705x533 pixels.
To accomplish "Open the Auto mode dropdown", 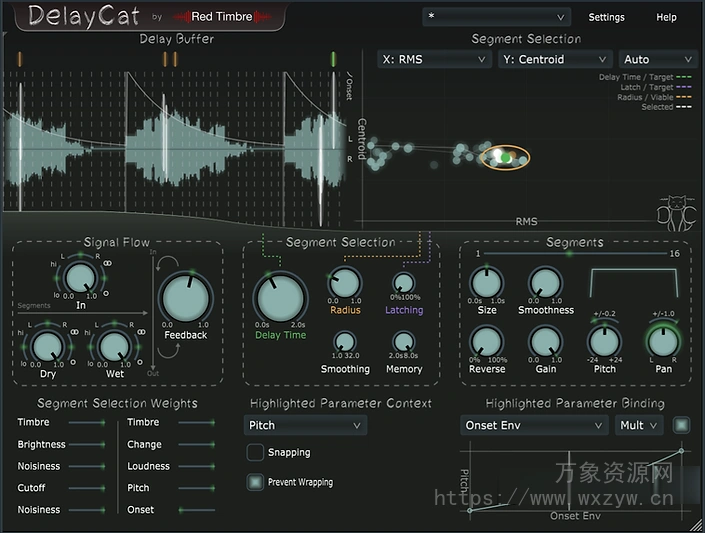I will coord(657,60).
